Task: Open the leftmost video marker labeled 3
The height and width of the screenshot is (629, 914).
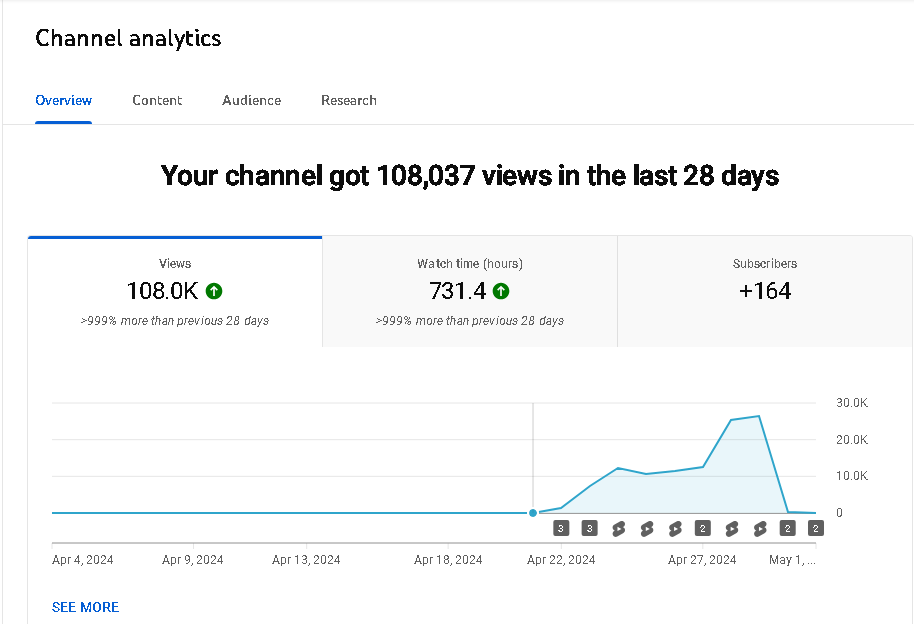Action: point(561,529)
